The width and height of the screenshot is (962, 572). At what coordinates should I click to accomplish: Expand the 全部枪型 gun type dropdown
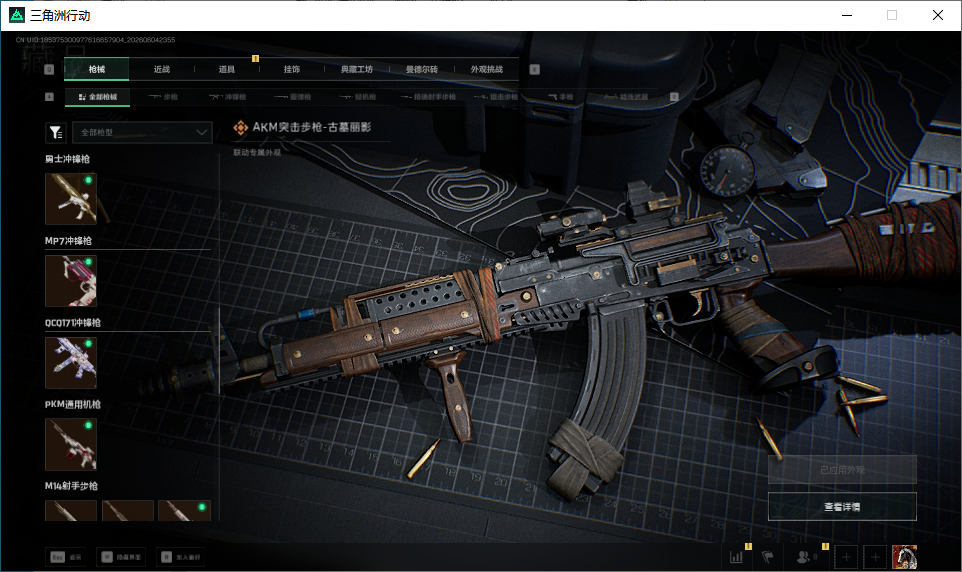click(x=142, y=133)
